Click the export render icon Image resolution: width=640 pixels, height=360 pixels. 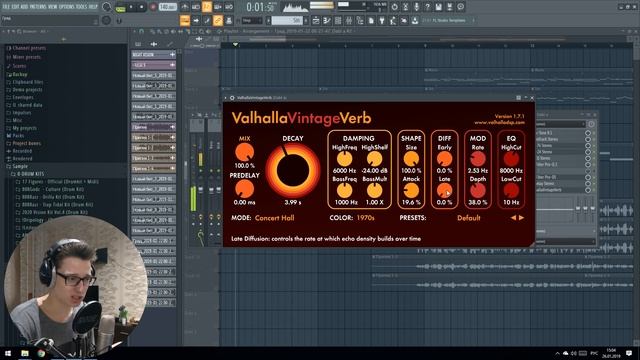[x=449, y=7]
